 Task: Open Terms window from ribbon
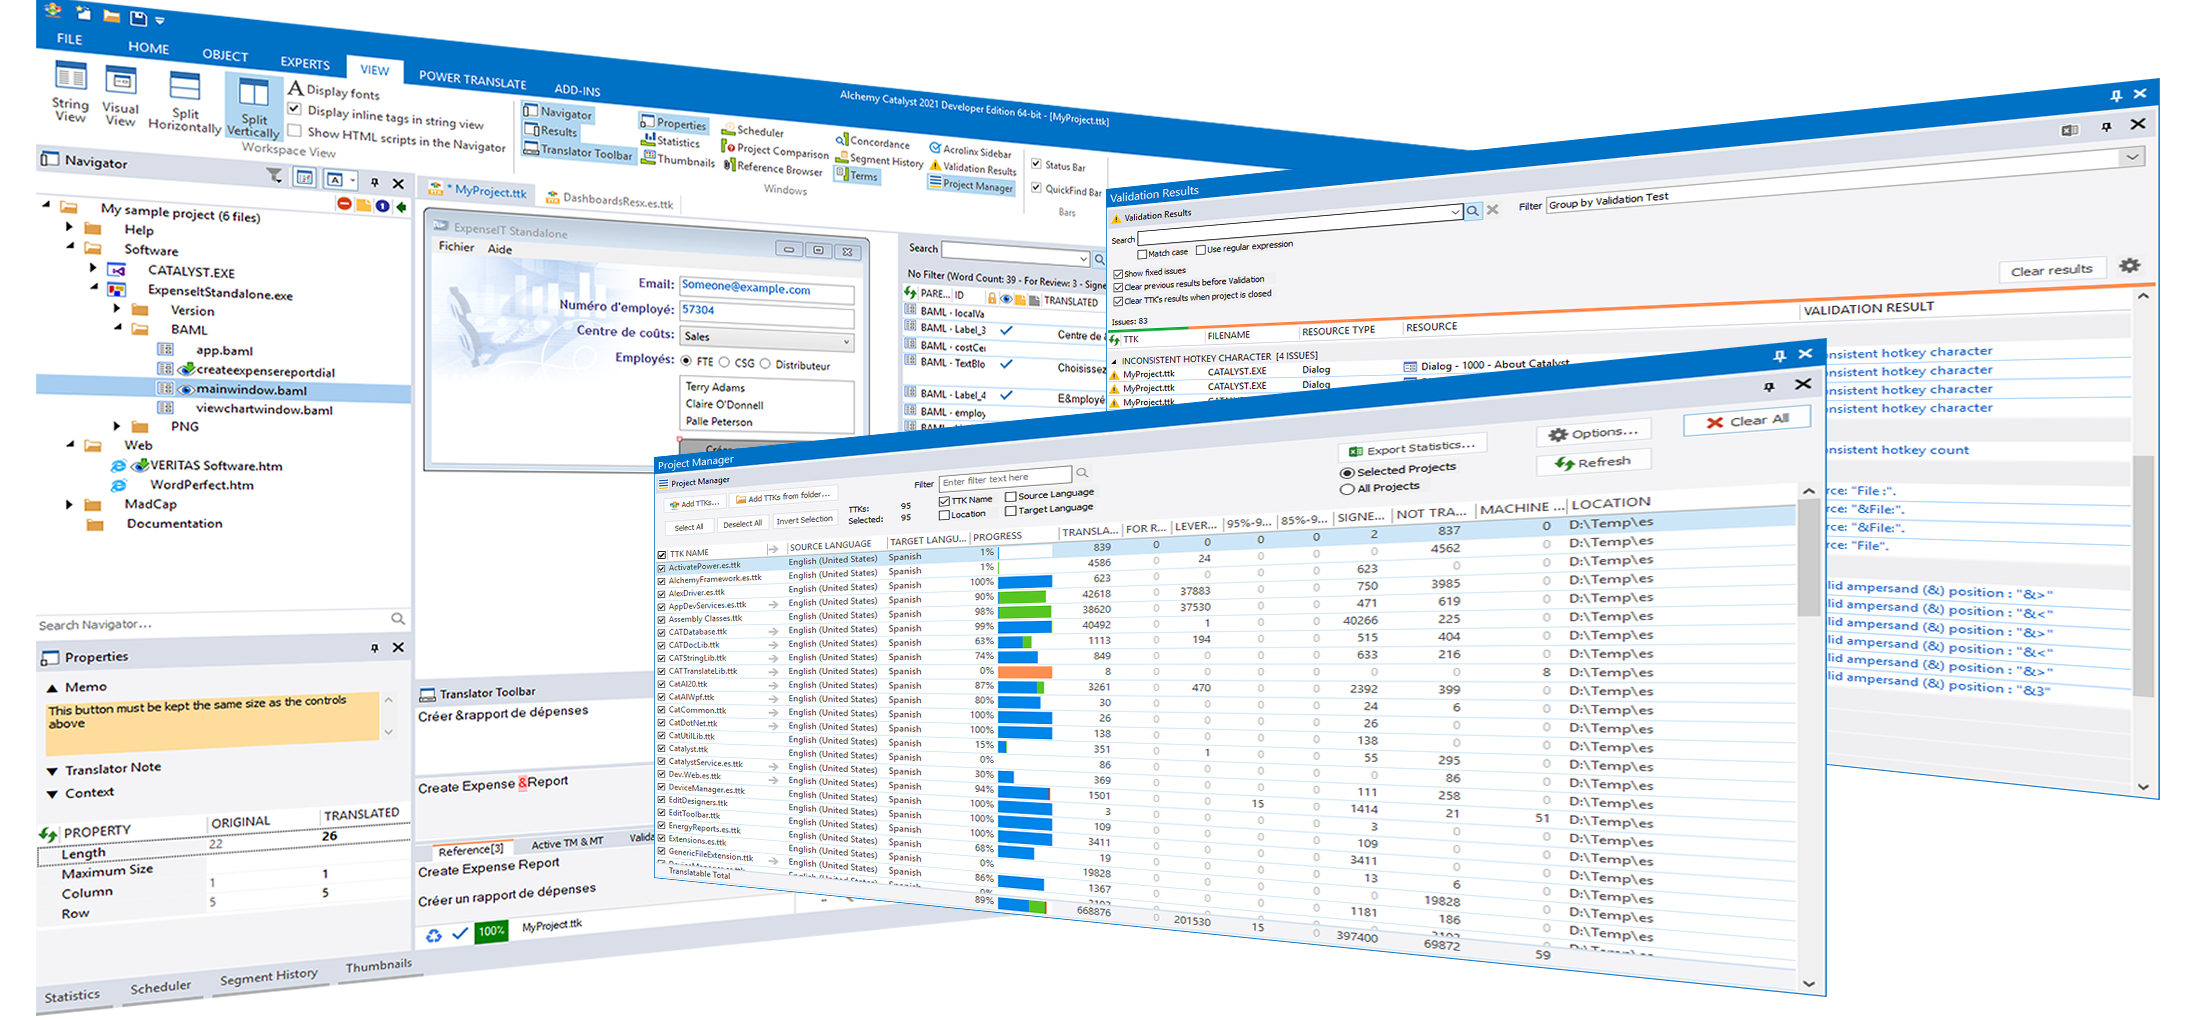(x=857, y=176)
